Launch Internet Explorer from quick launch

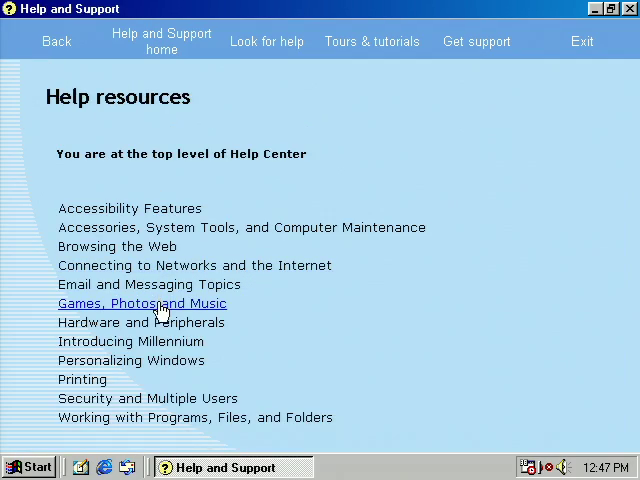click(x=104, y=467)
